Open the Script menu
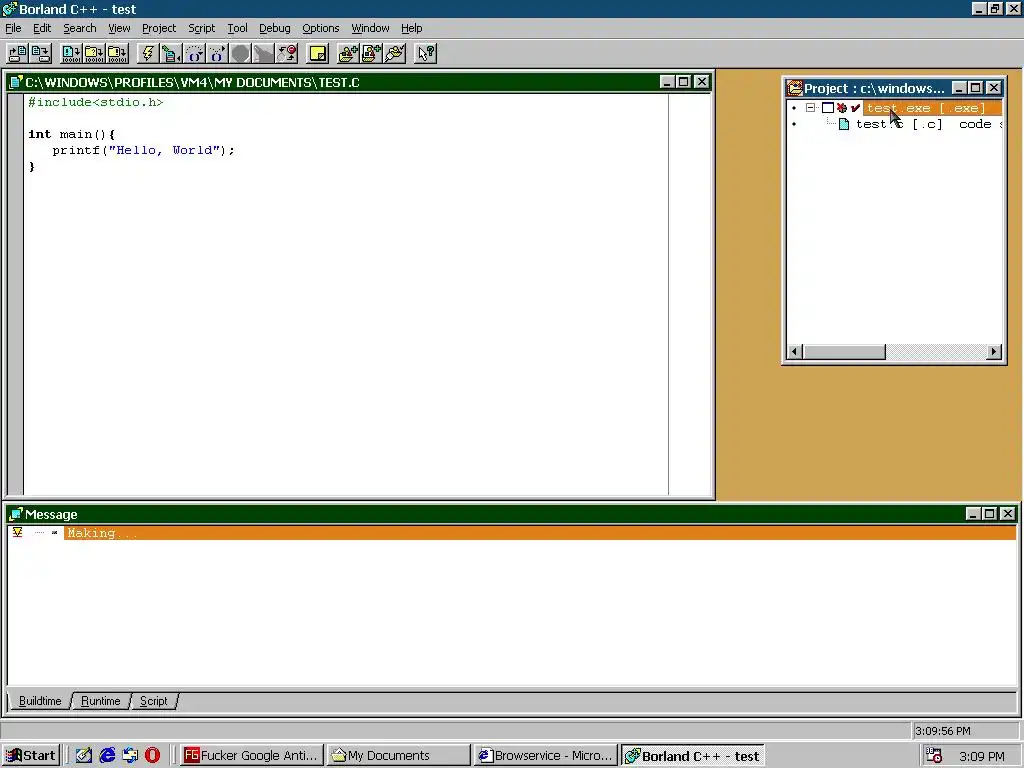This screenshot has width=1024, height=768. [201, 28]
